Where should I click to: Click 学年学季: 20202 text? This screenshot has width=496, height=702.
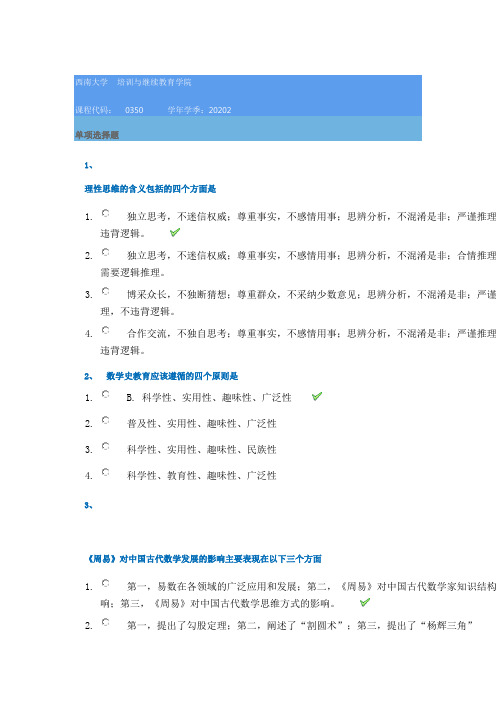coord(200,110)
